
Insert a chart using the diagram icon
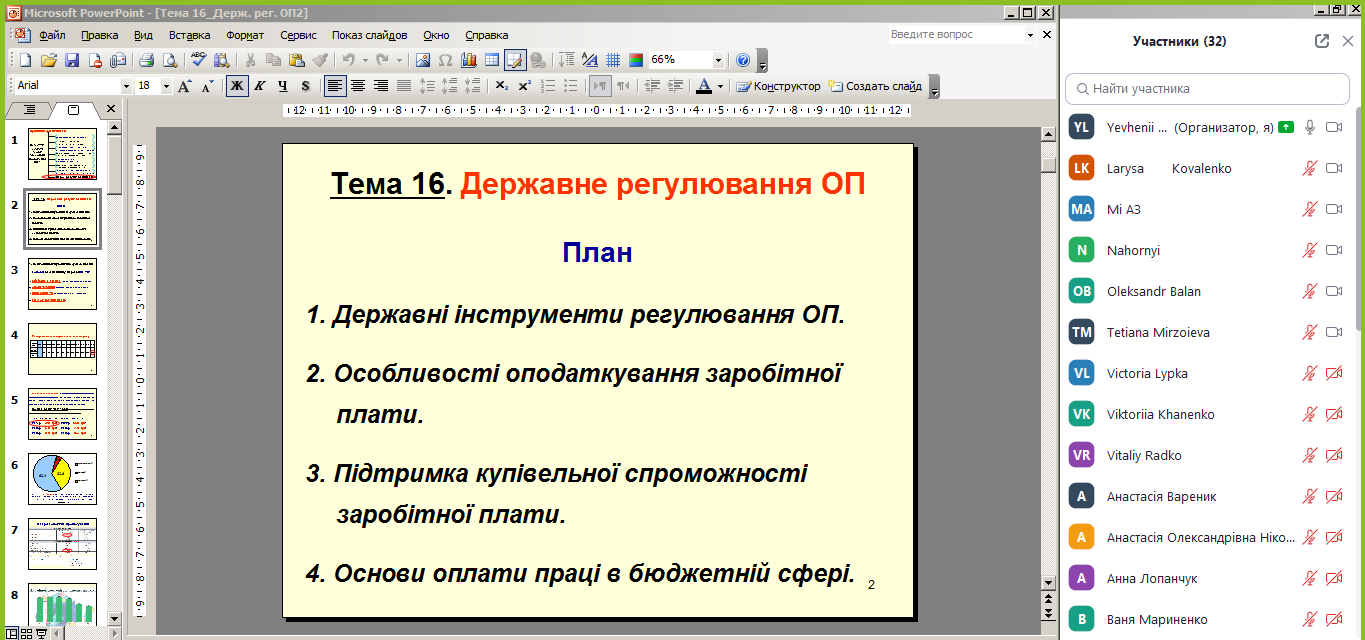468,60
